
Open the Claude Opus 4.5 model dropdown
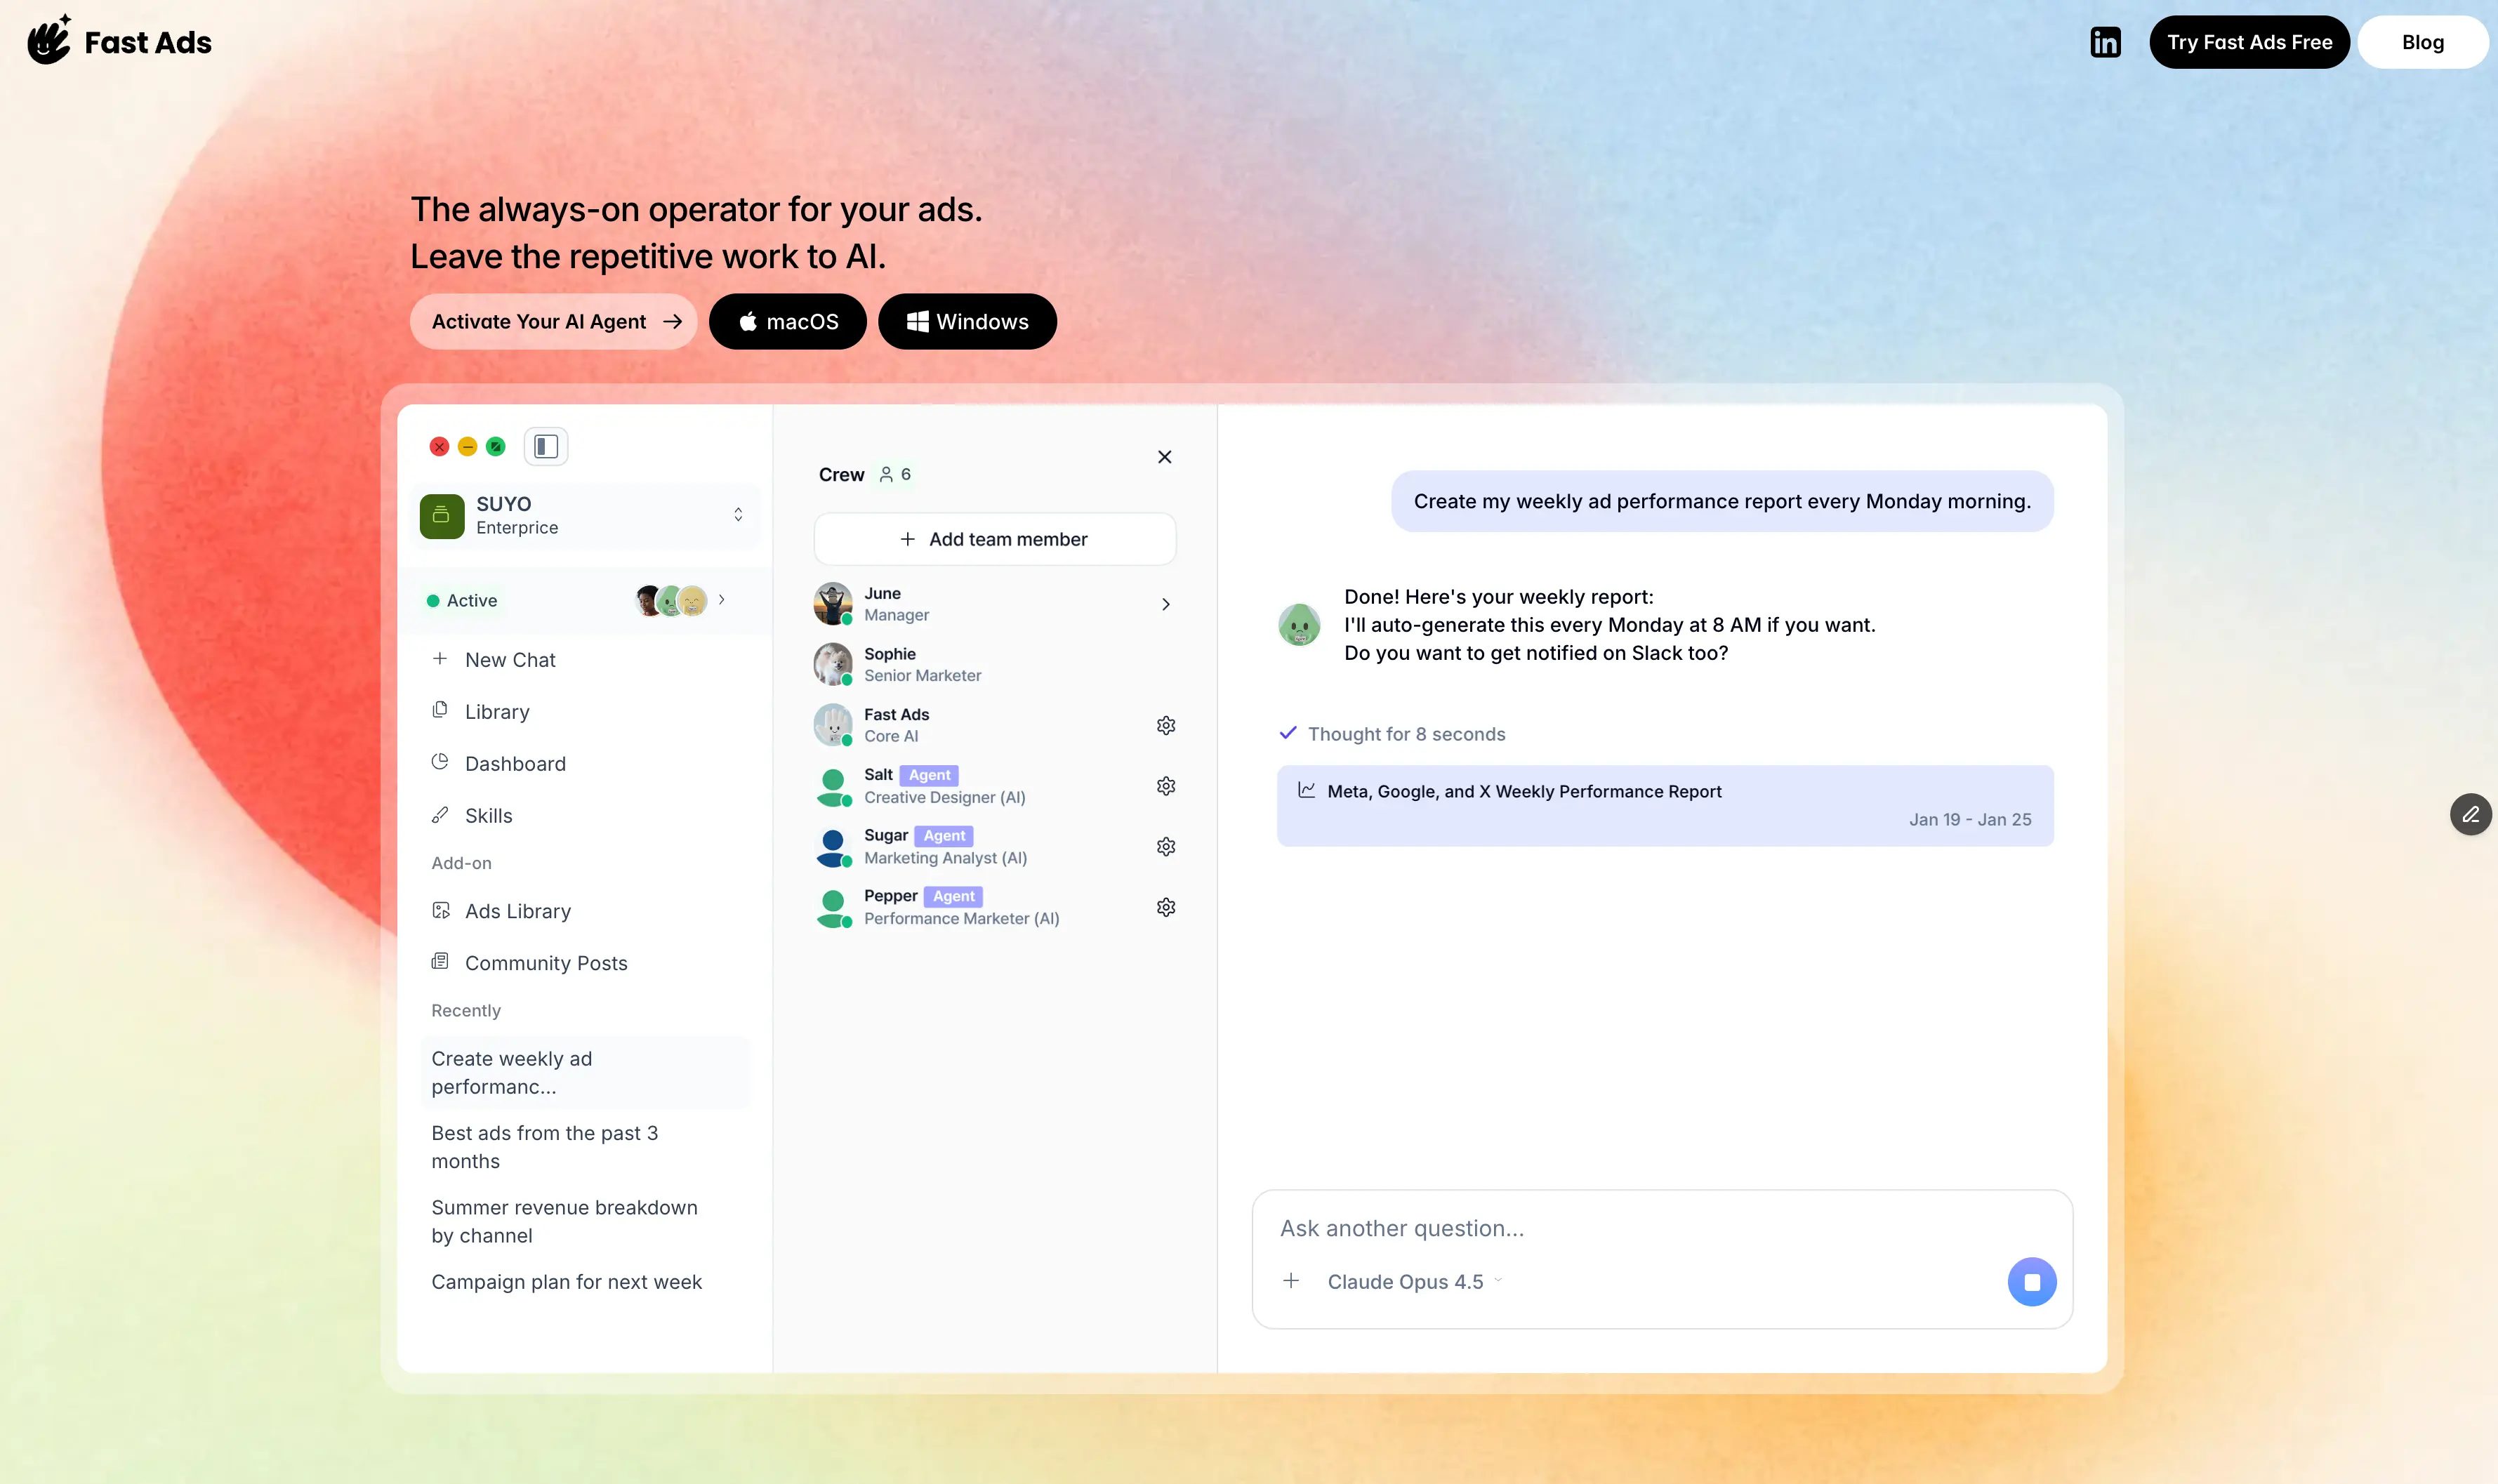[1414, 1281]
